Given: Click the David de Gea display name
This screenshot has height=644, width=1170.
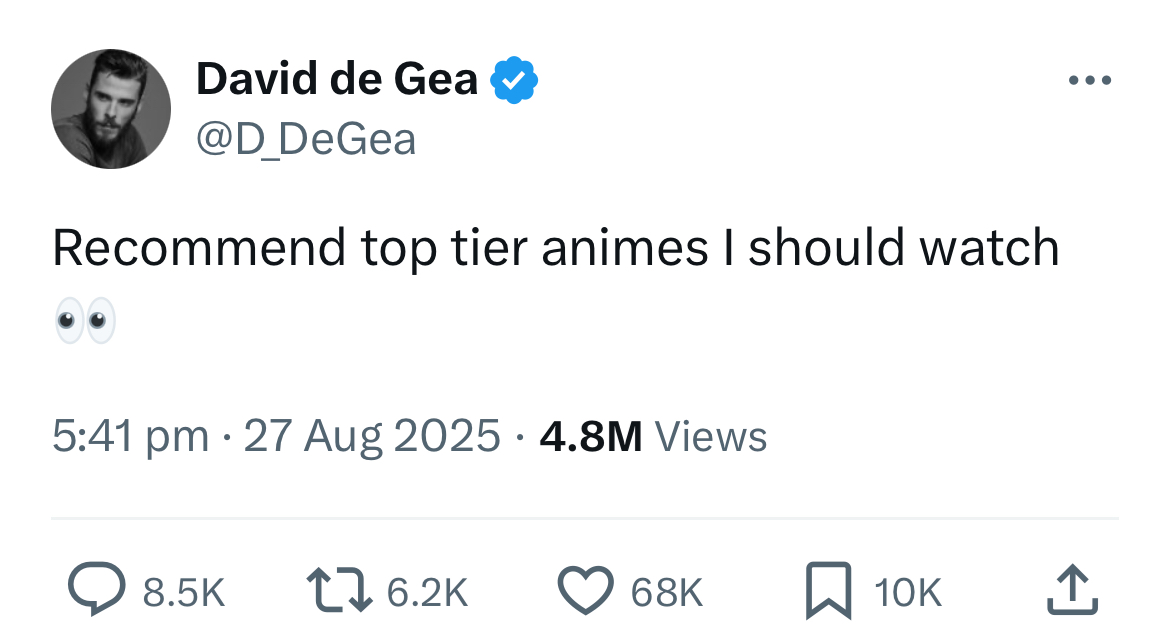Looking at the screenshot, I should (x=337, y=79).
